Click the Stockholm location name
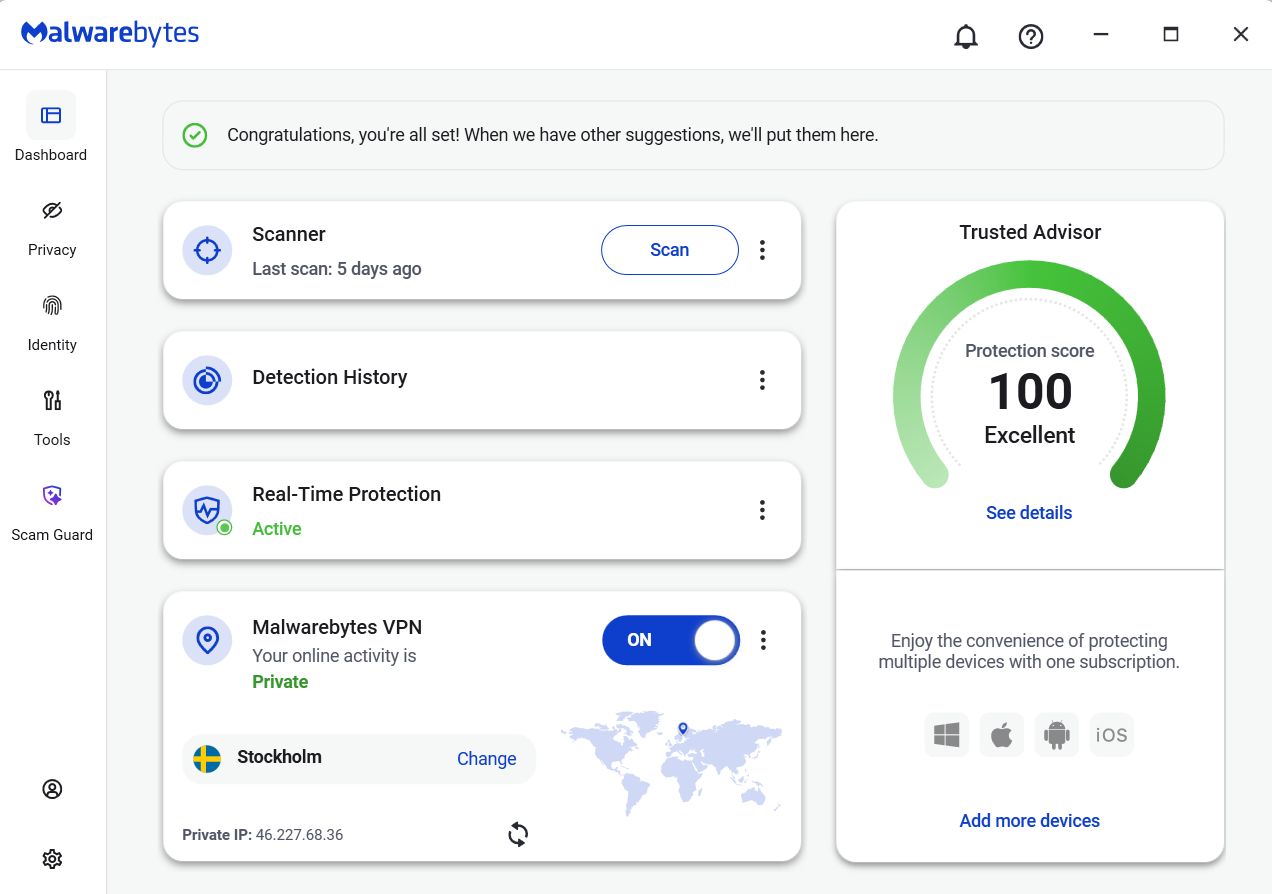The width and height of the screenshot is (1272, 894). tap(279, 757)
